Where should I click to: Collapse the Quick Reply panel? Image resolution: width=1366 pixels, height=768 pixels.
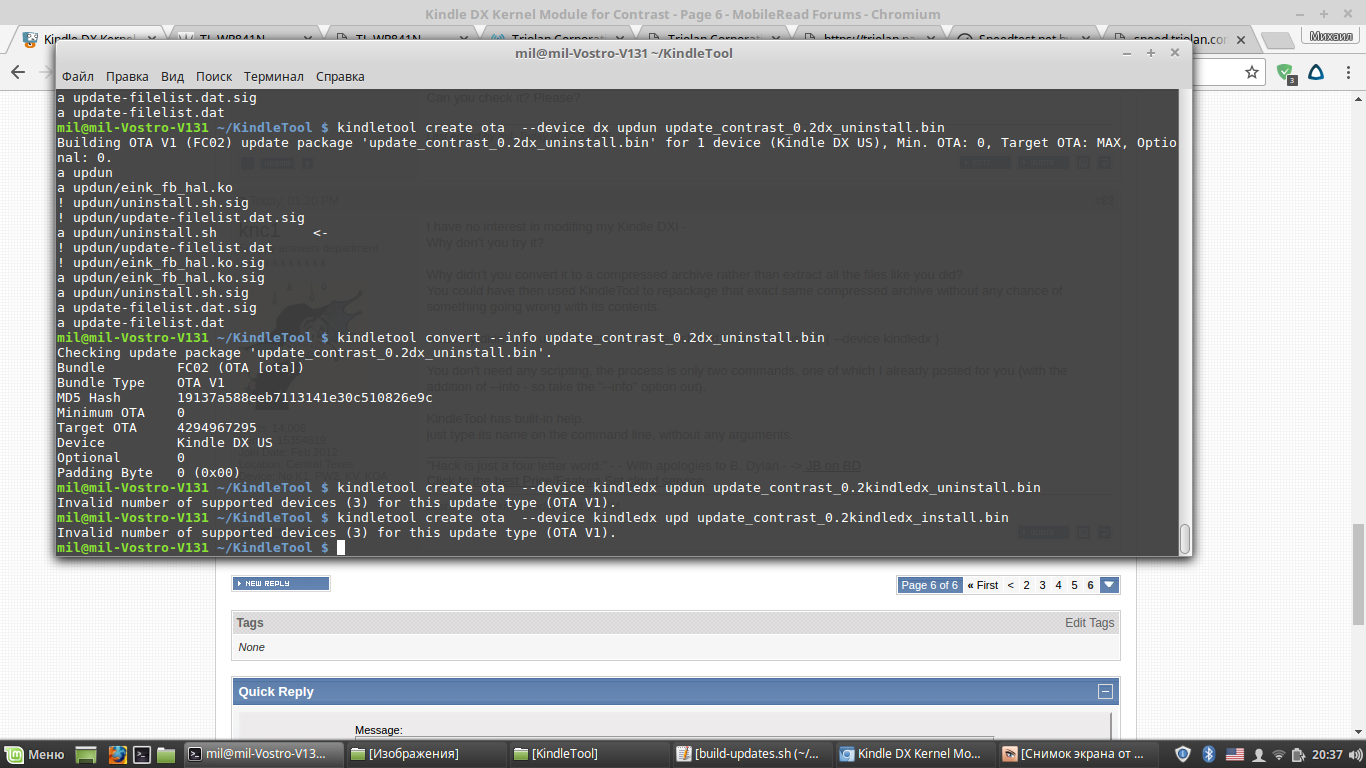tap(1105, 692)
